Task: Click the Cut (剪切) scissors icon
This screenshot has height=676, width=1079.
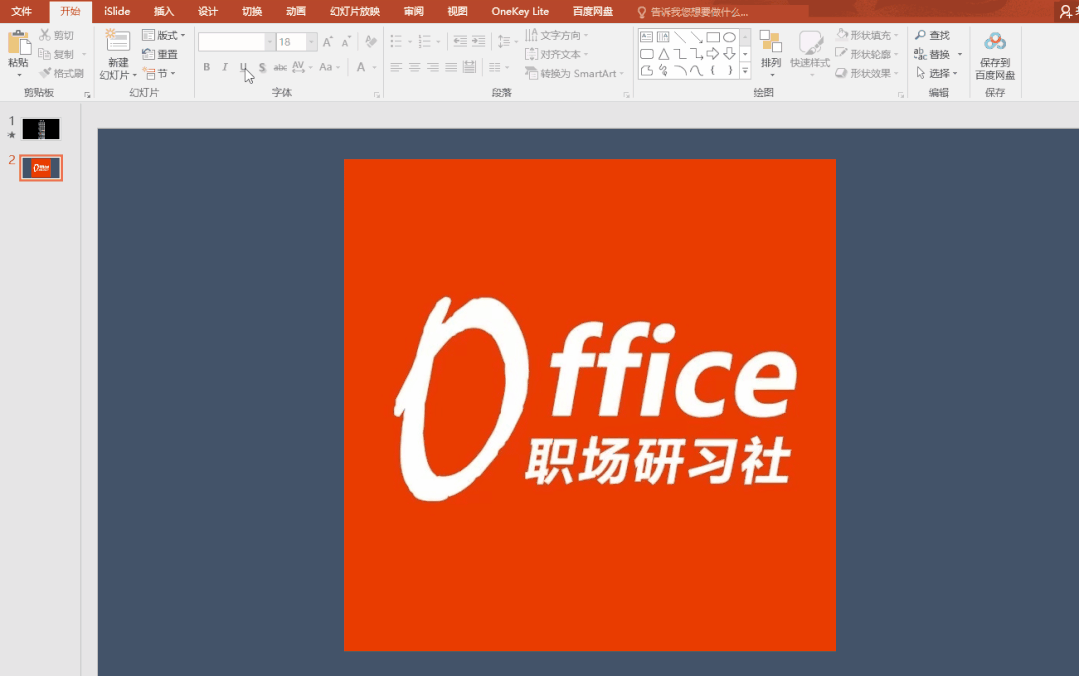Action: click(45, 34)
